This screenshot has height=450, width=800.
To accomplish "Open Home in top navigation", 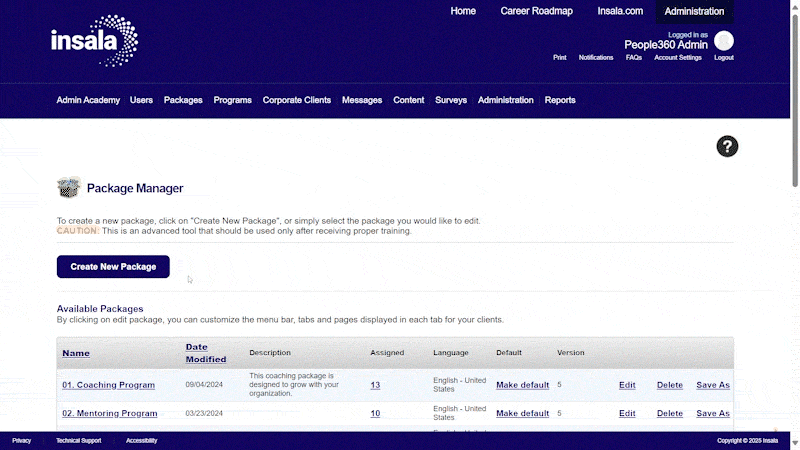I will click(x=463, y=11).
